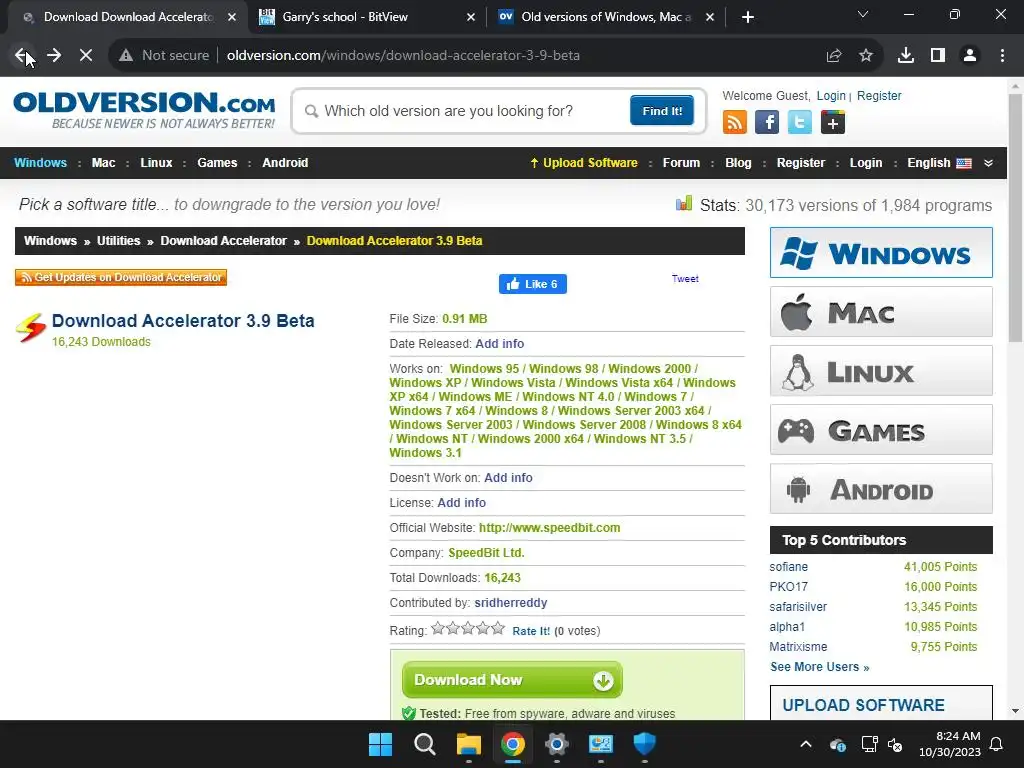The height and width of the screenshot is (768, 1024).
Task: Open top contributor sofiane
Action: 788,567
